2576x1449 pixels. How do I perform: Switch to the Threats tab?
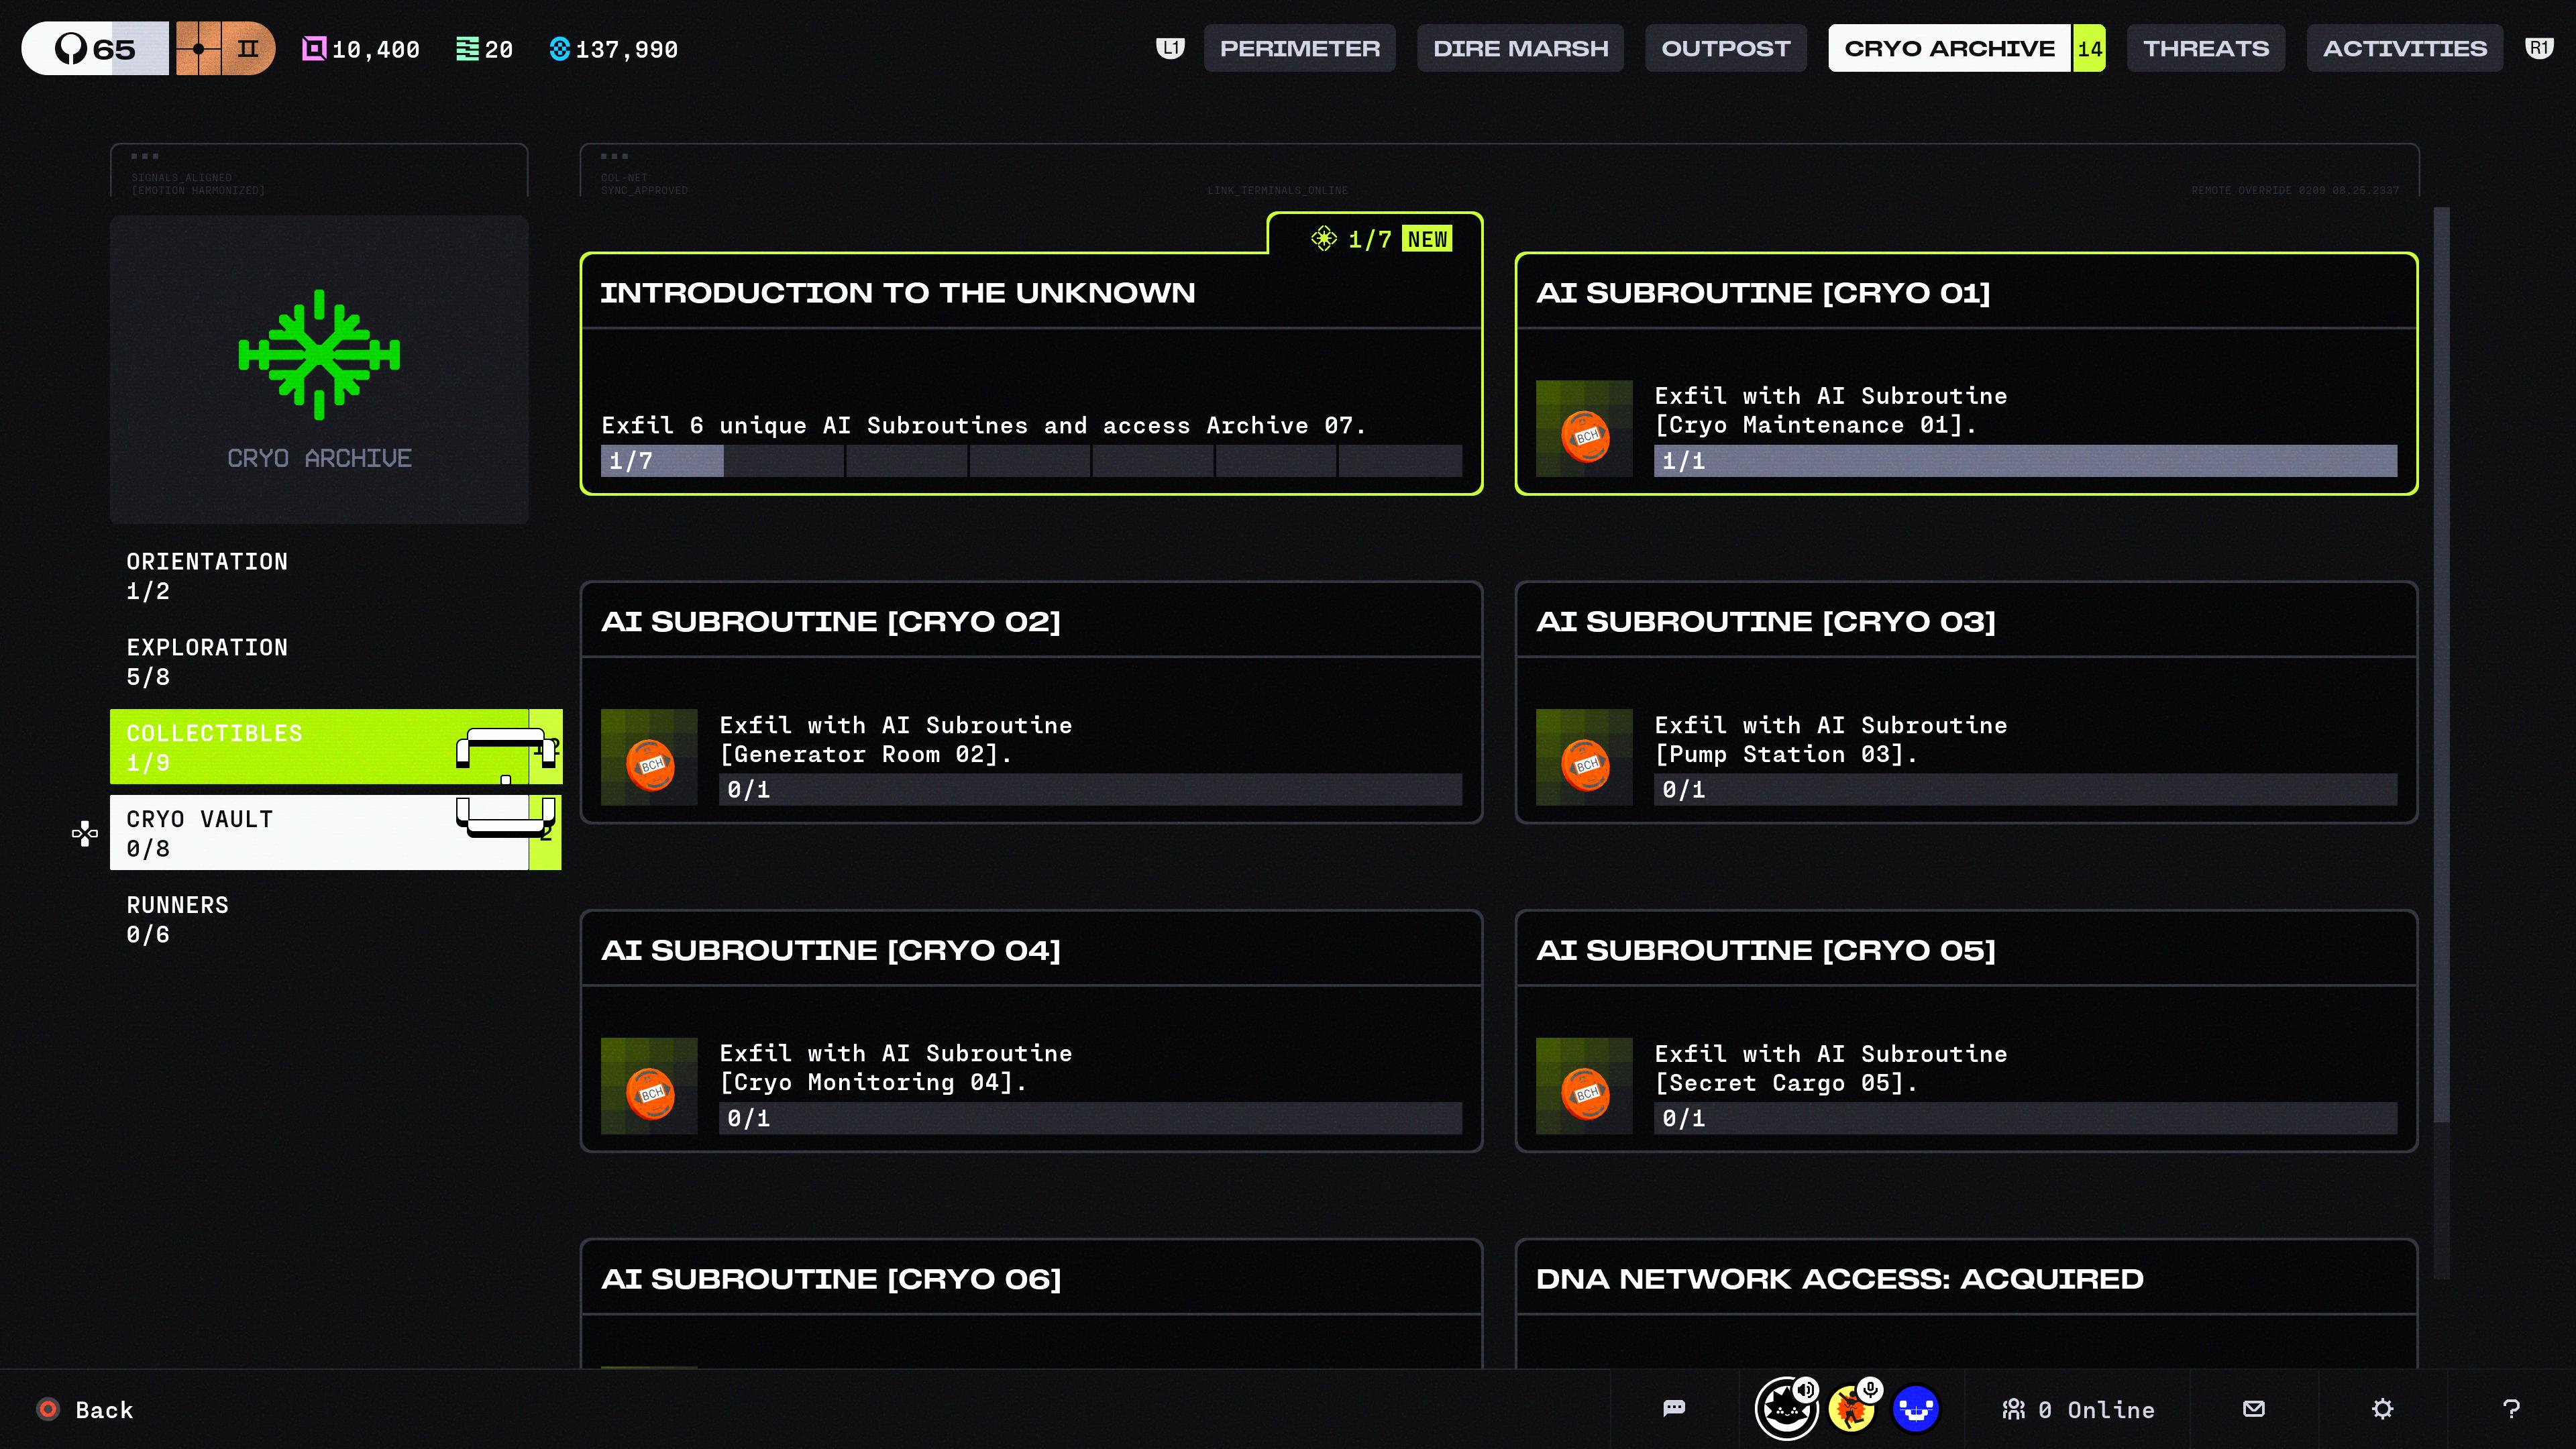pos(2206,48)
